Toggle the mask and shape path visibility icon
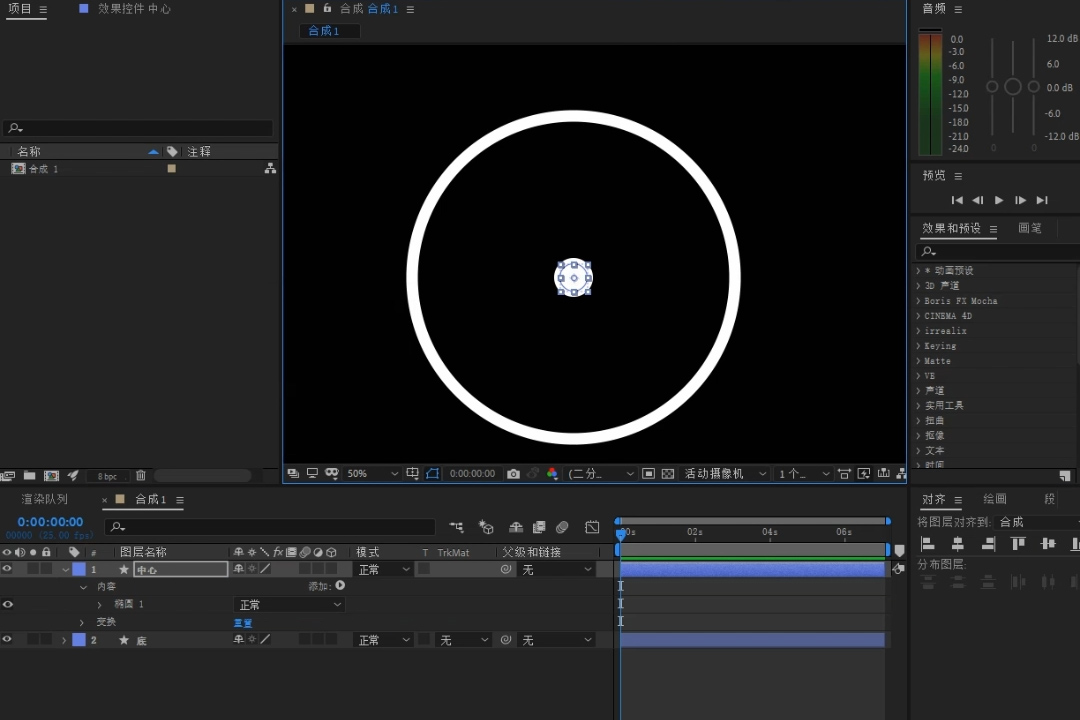The height and width of the screenshot is (720, 1080). point(433,473)
